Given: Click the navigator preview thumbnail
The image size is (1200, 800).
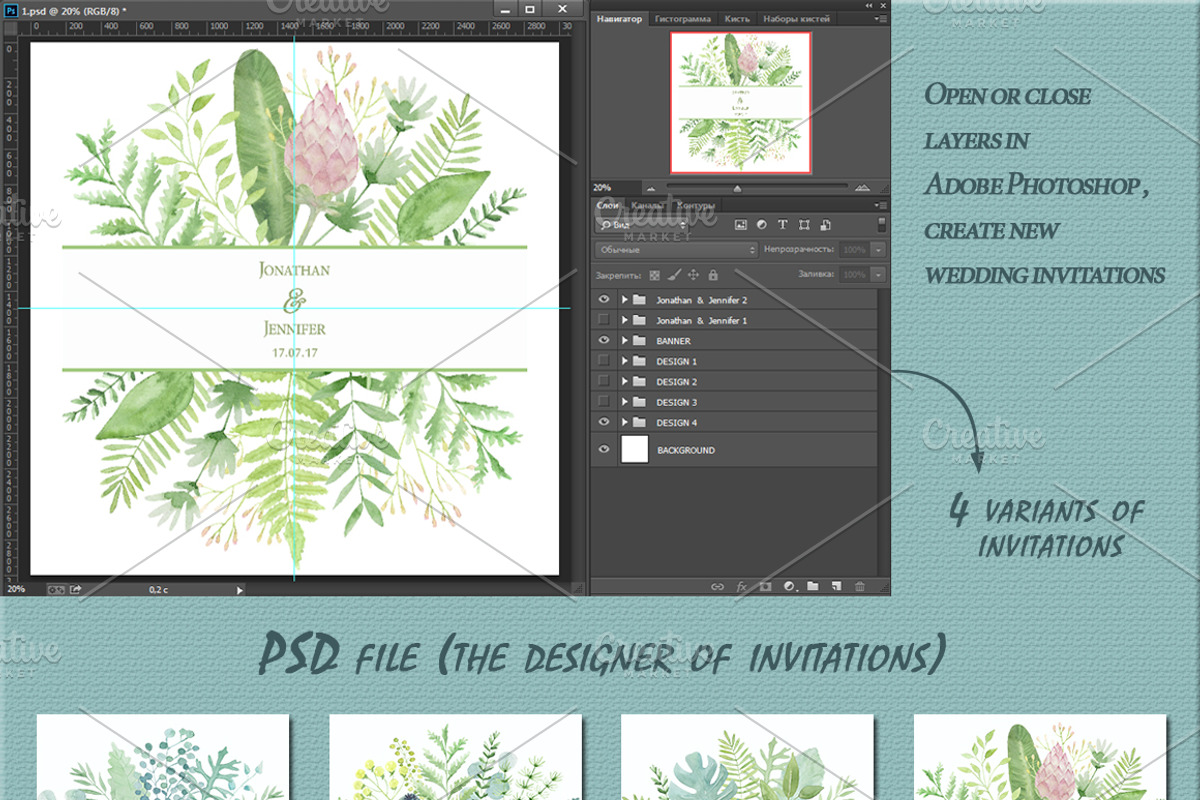Looking at the screenshot, I should (740, 103).
